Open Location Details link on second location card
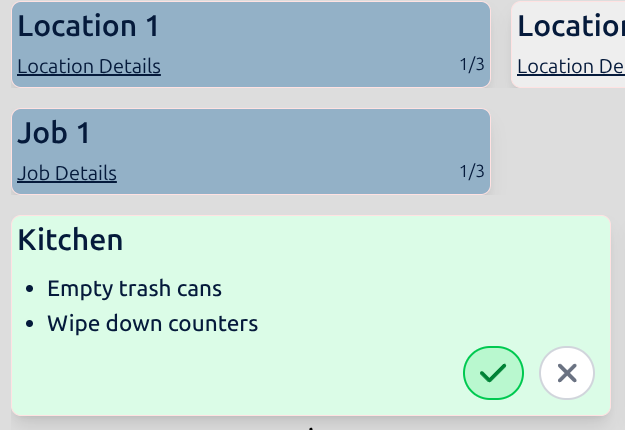This screenshot has height=430, width=625. 571,66
